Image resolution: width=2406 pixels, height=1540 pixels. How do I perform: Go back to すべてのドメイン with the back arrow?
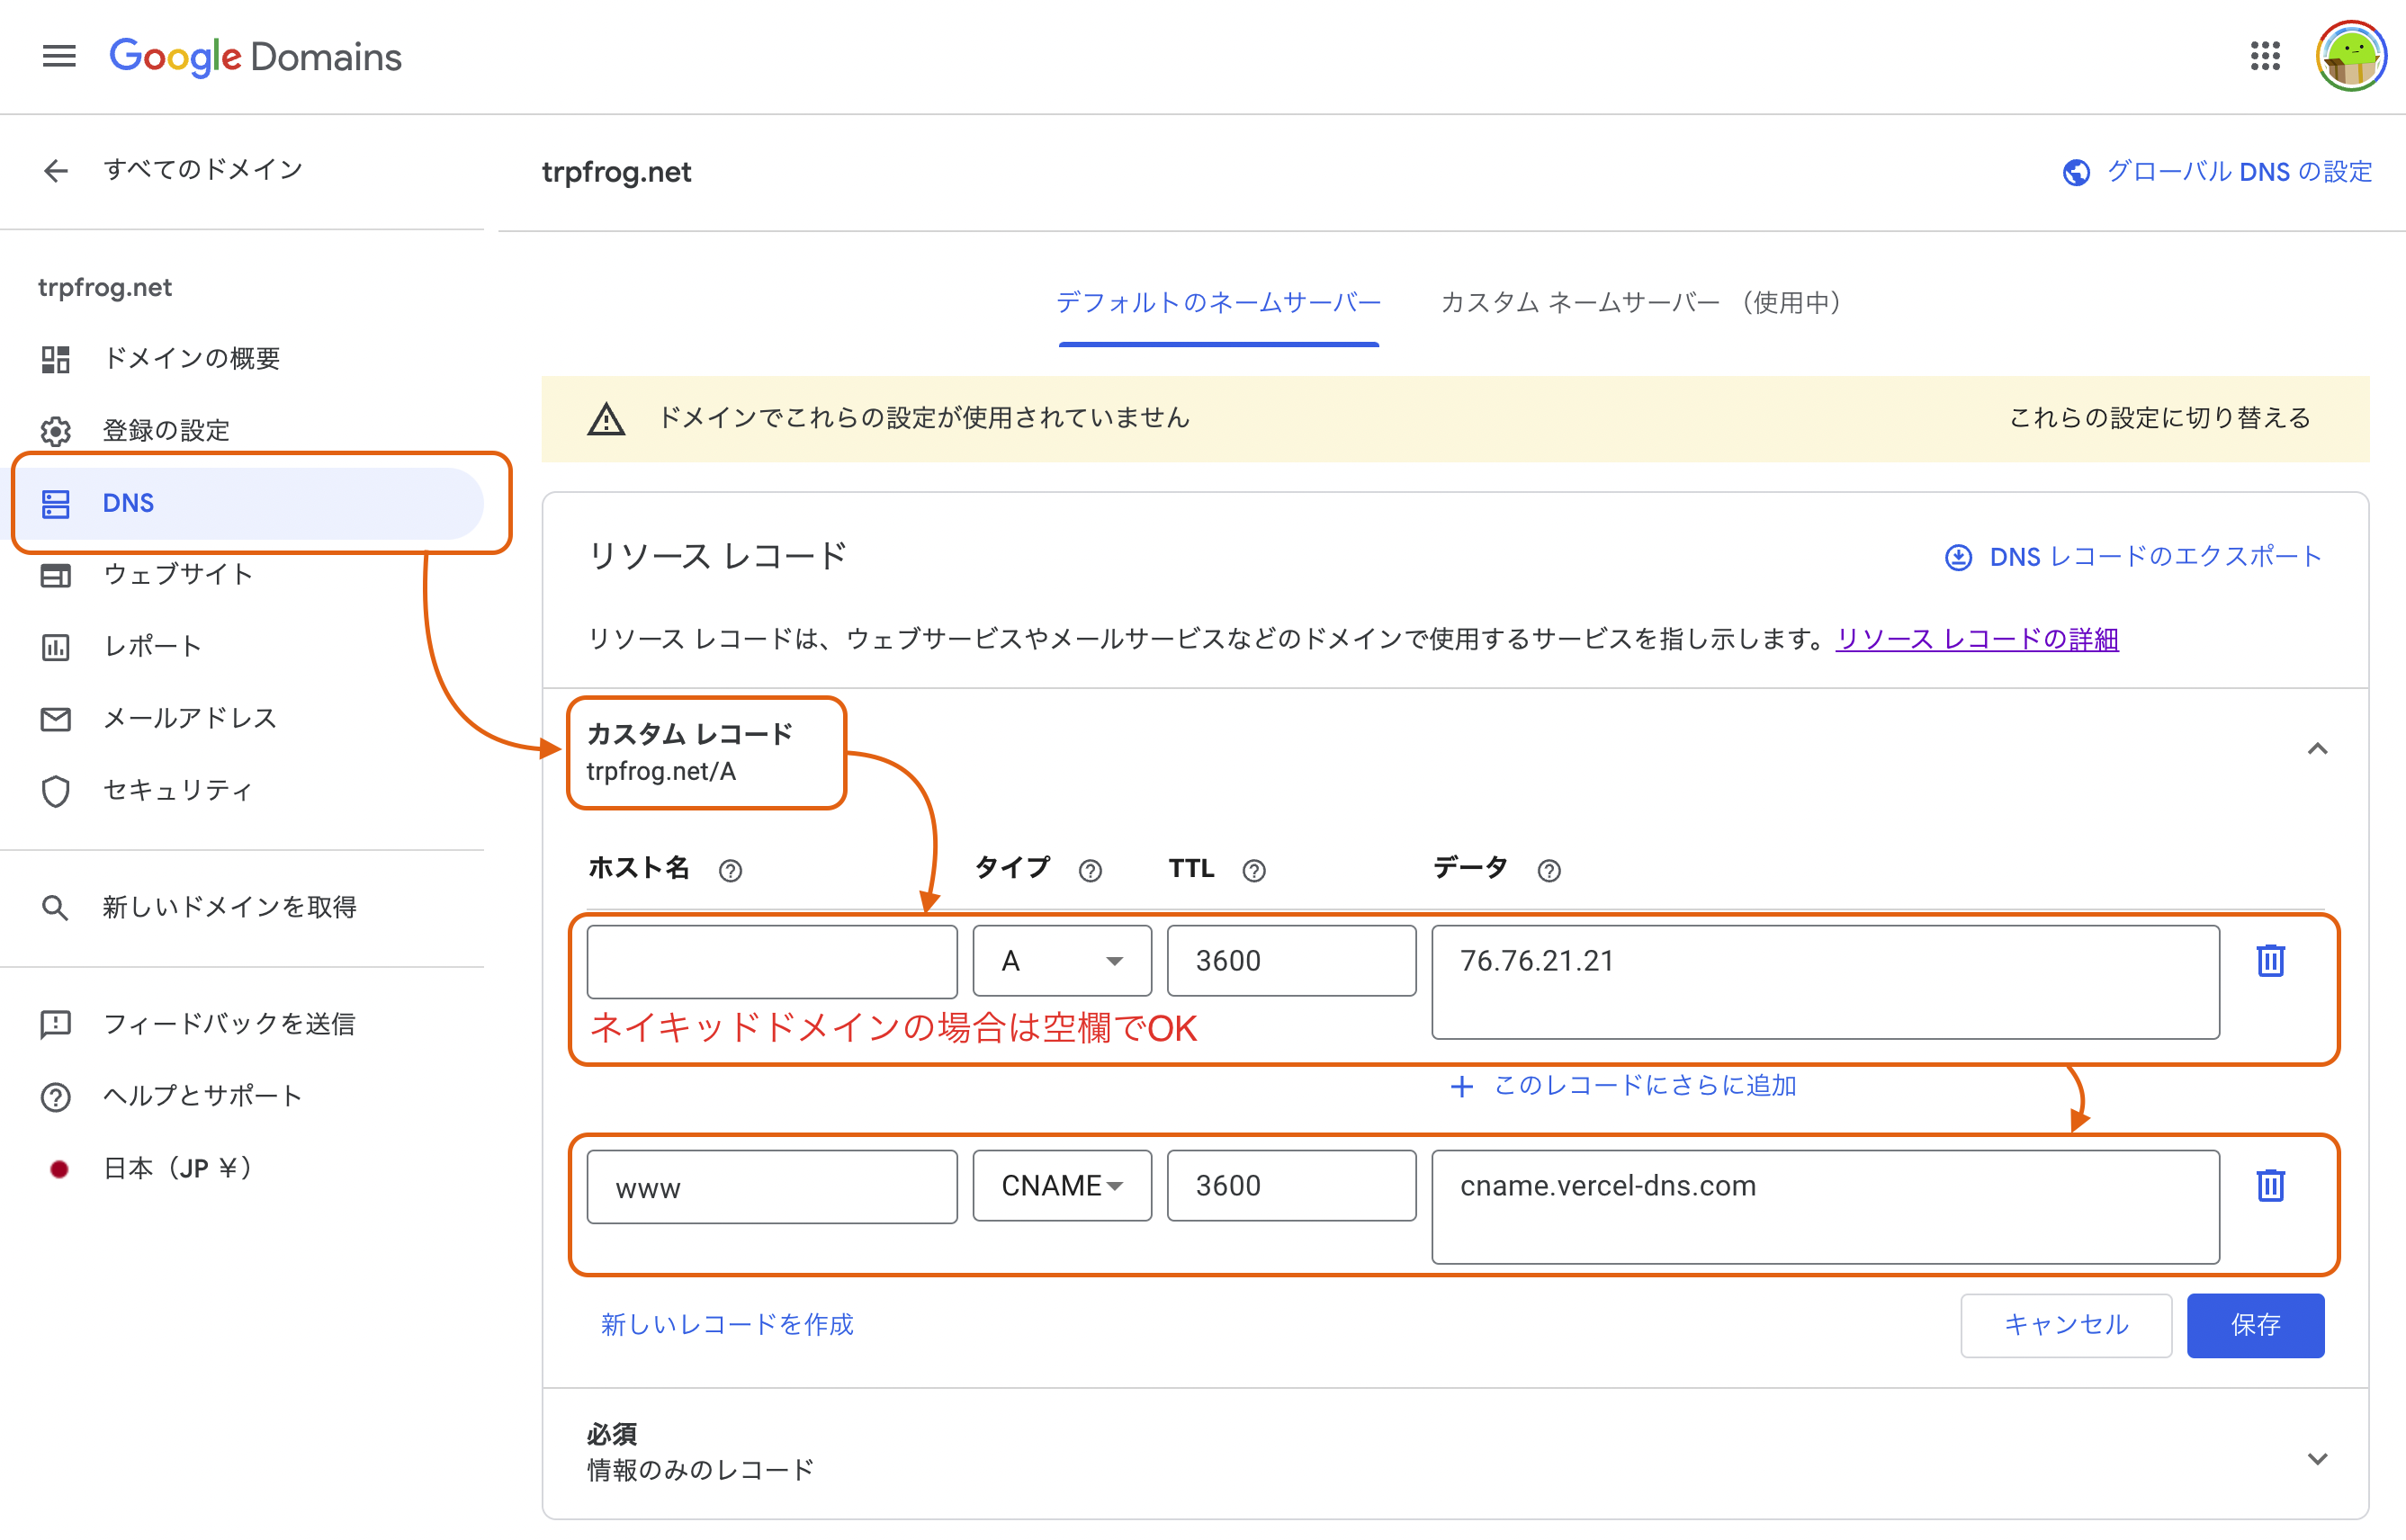(x=56, y=170)
